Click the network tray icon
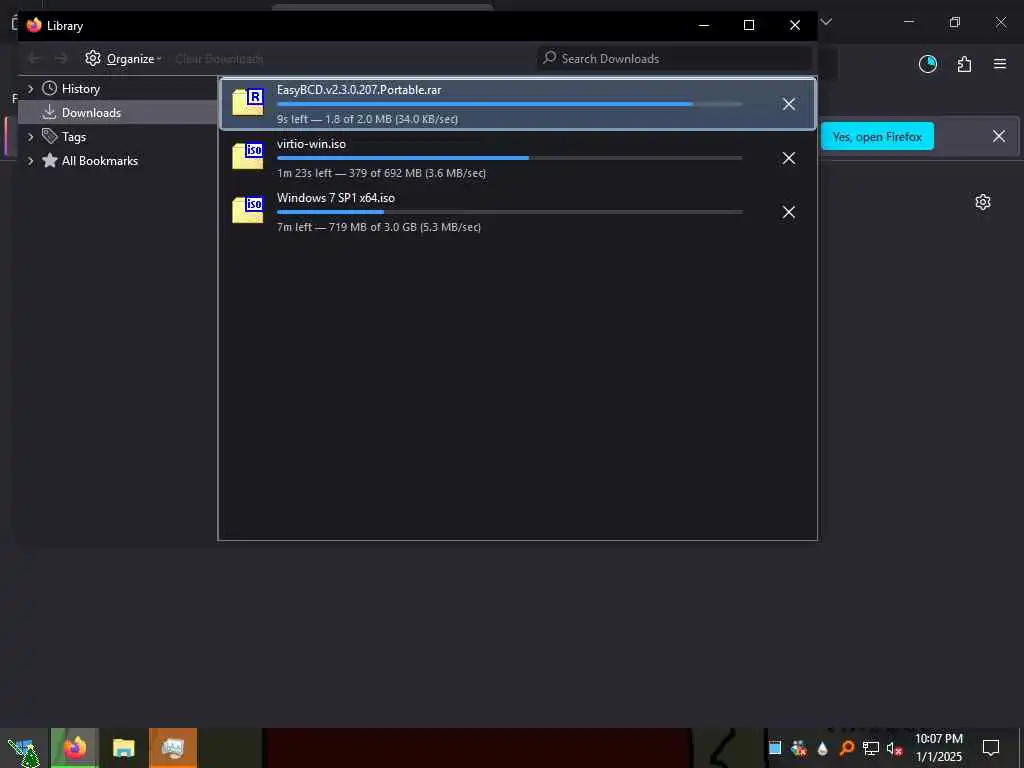This screenshot has height=768, width=1024. point(871,748)
